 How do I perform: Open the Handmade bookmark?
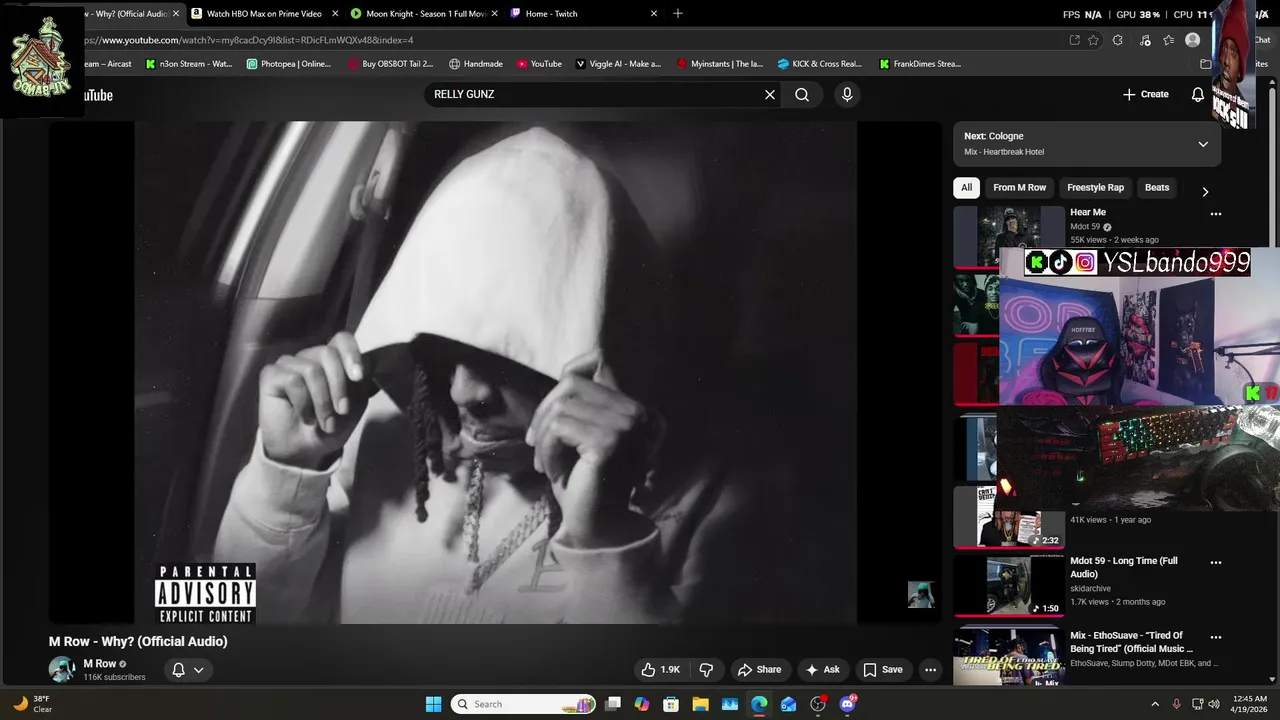pos(475,64)
